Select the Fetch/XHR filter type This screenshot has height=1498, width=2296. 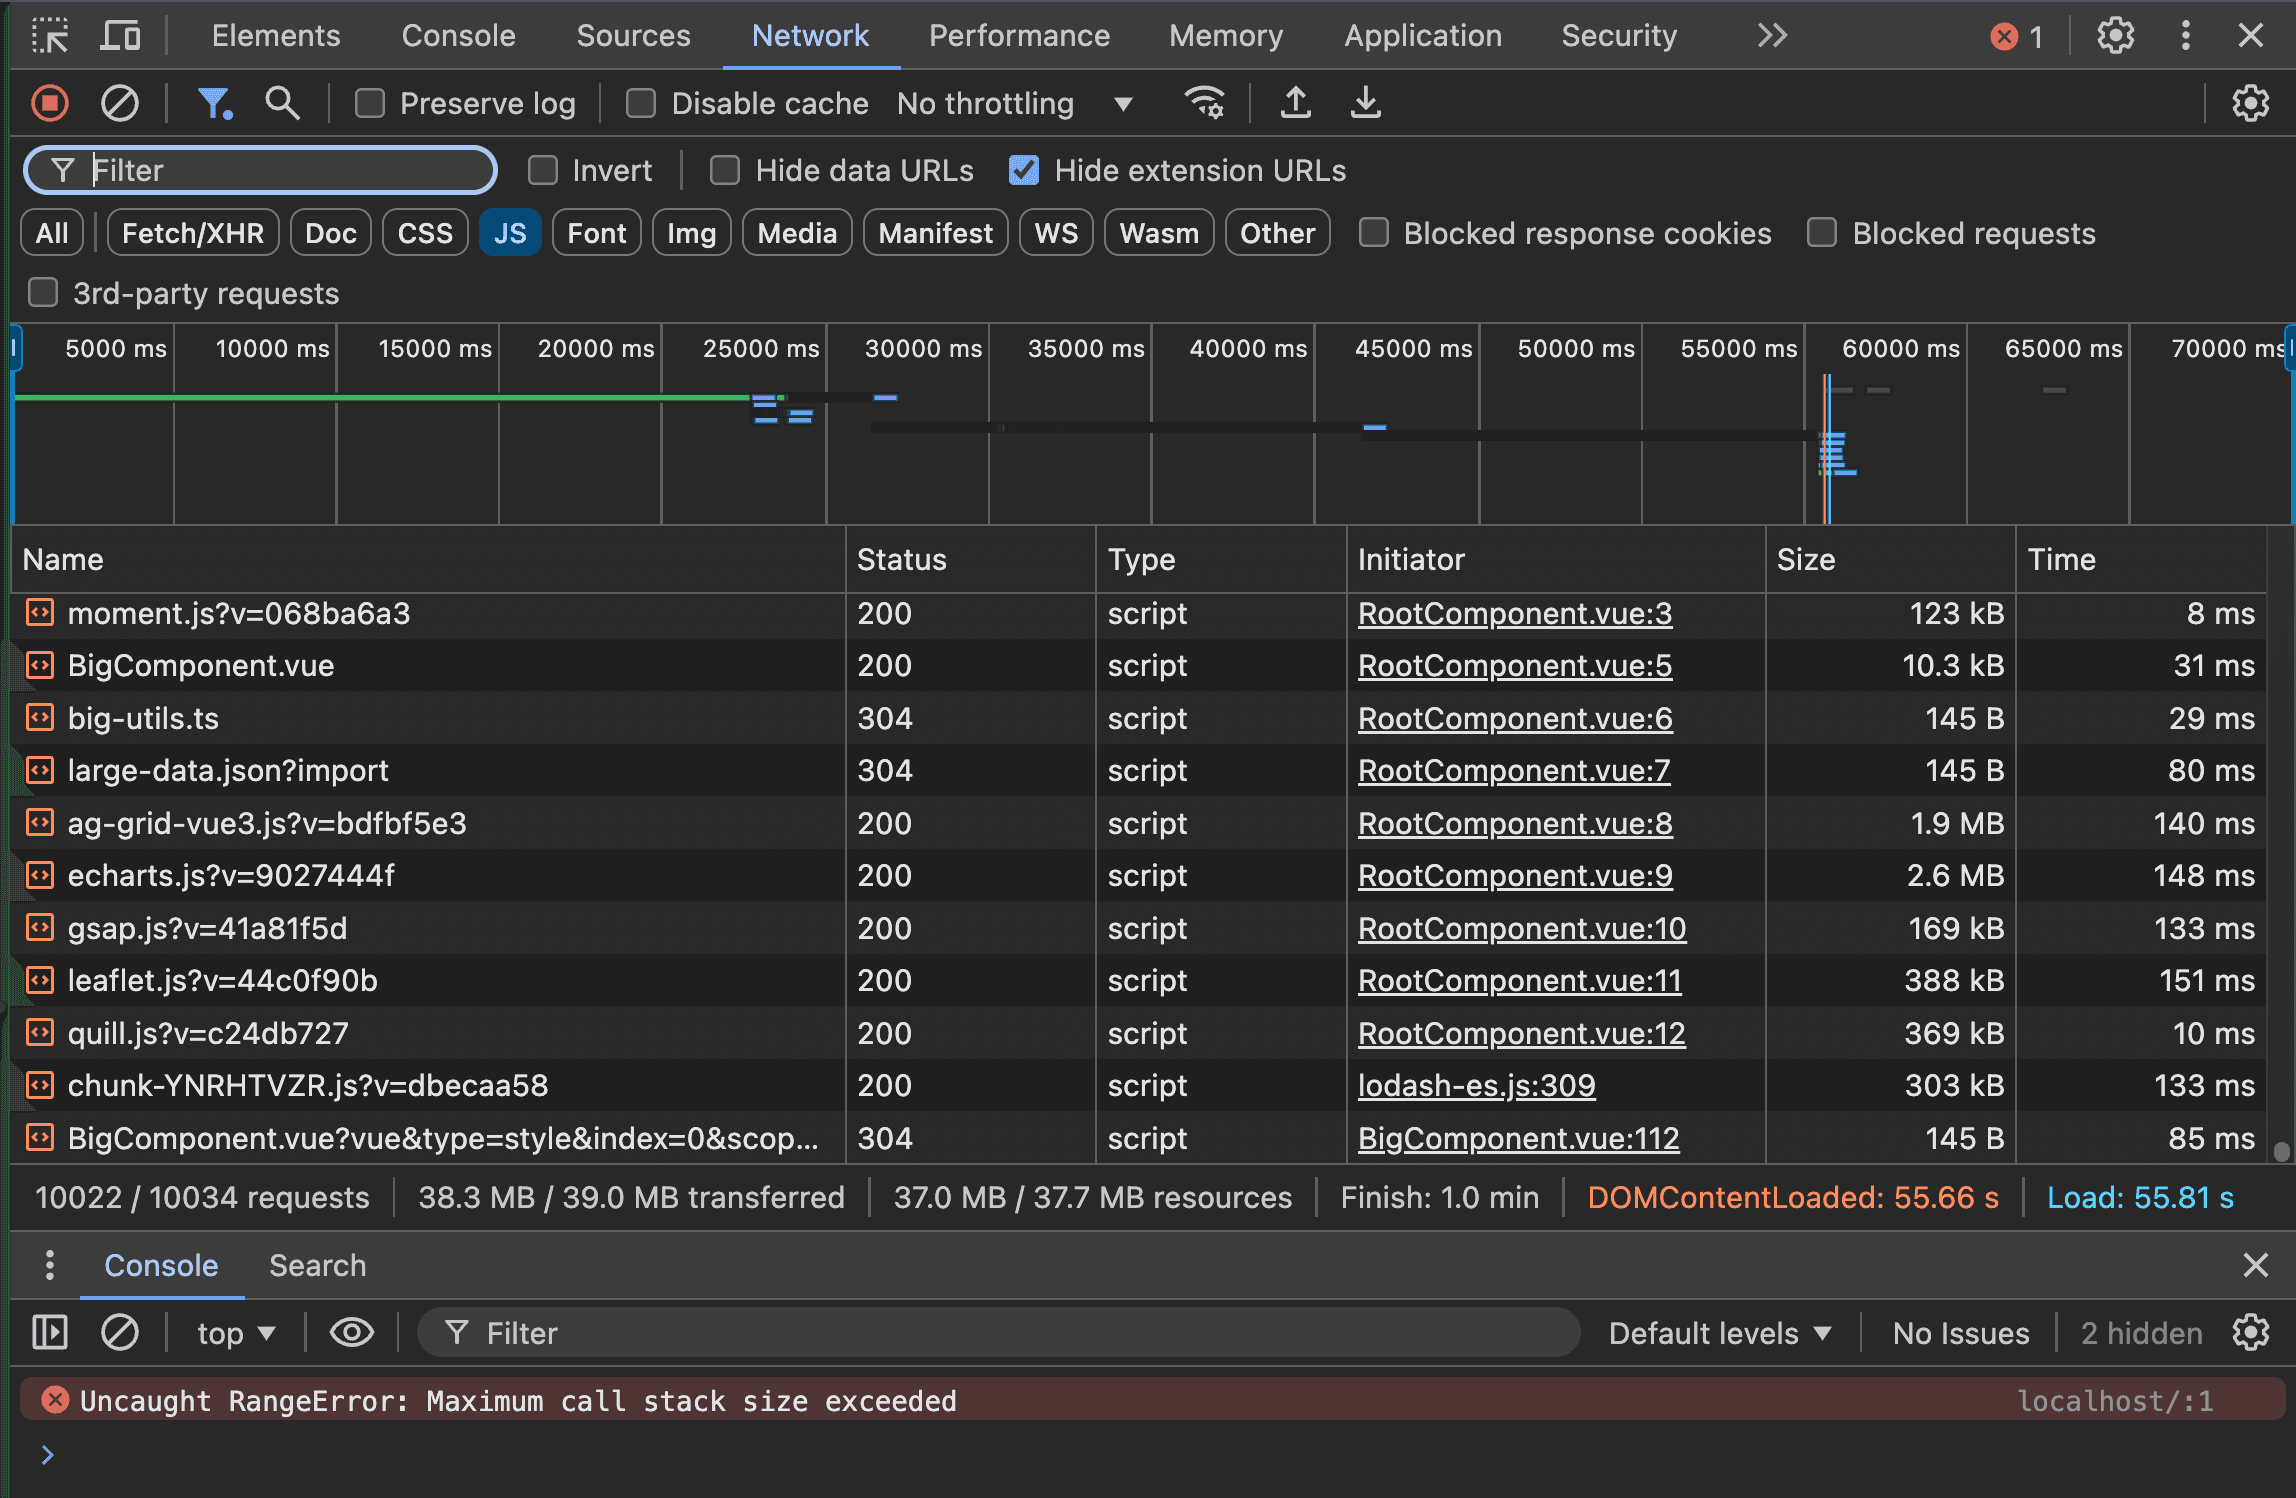point(192,233)
